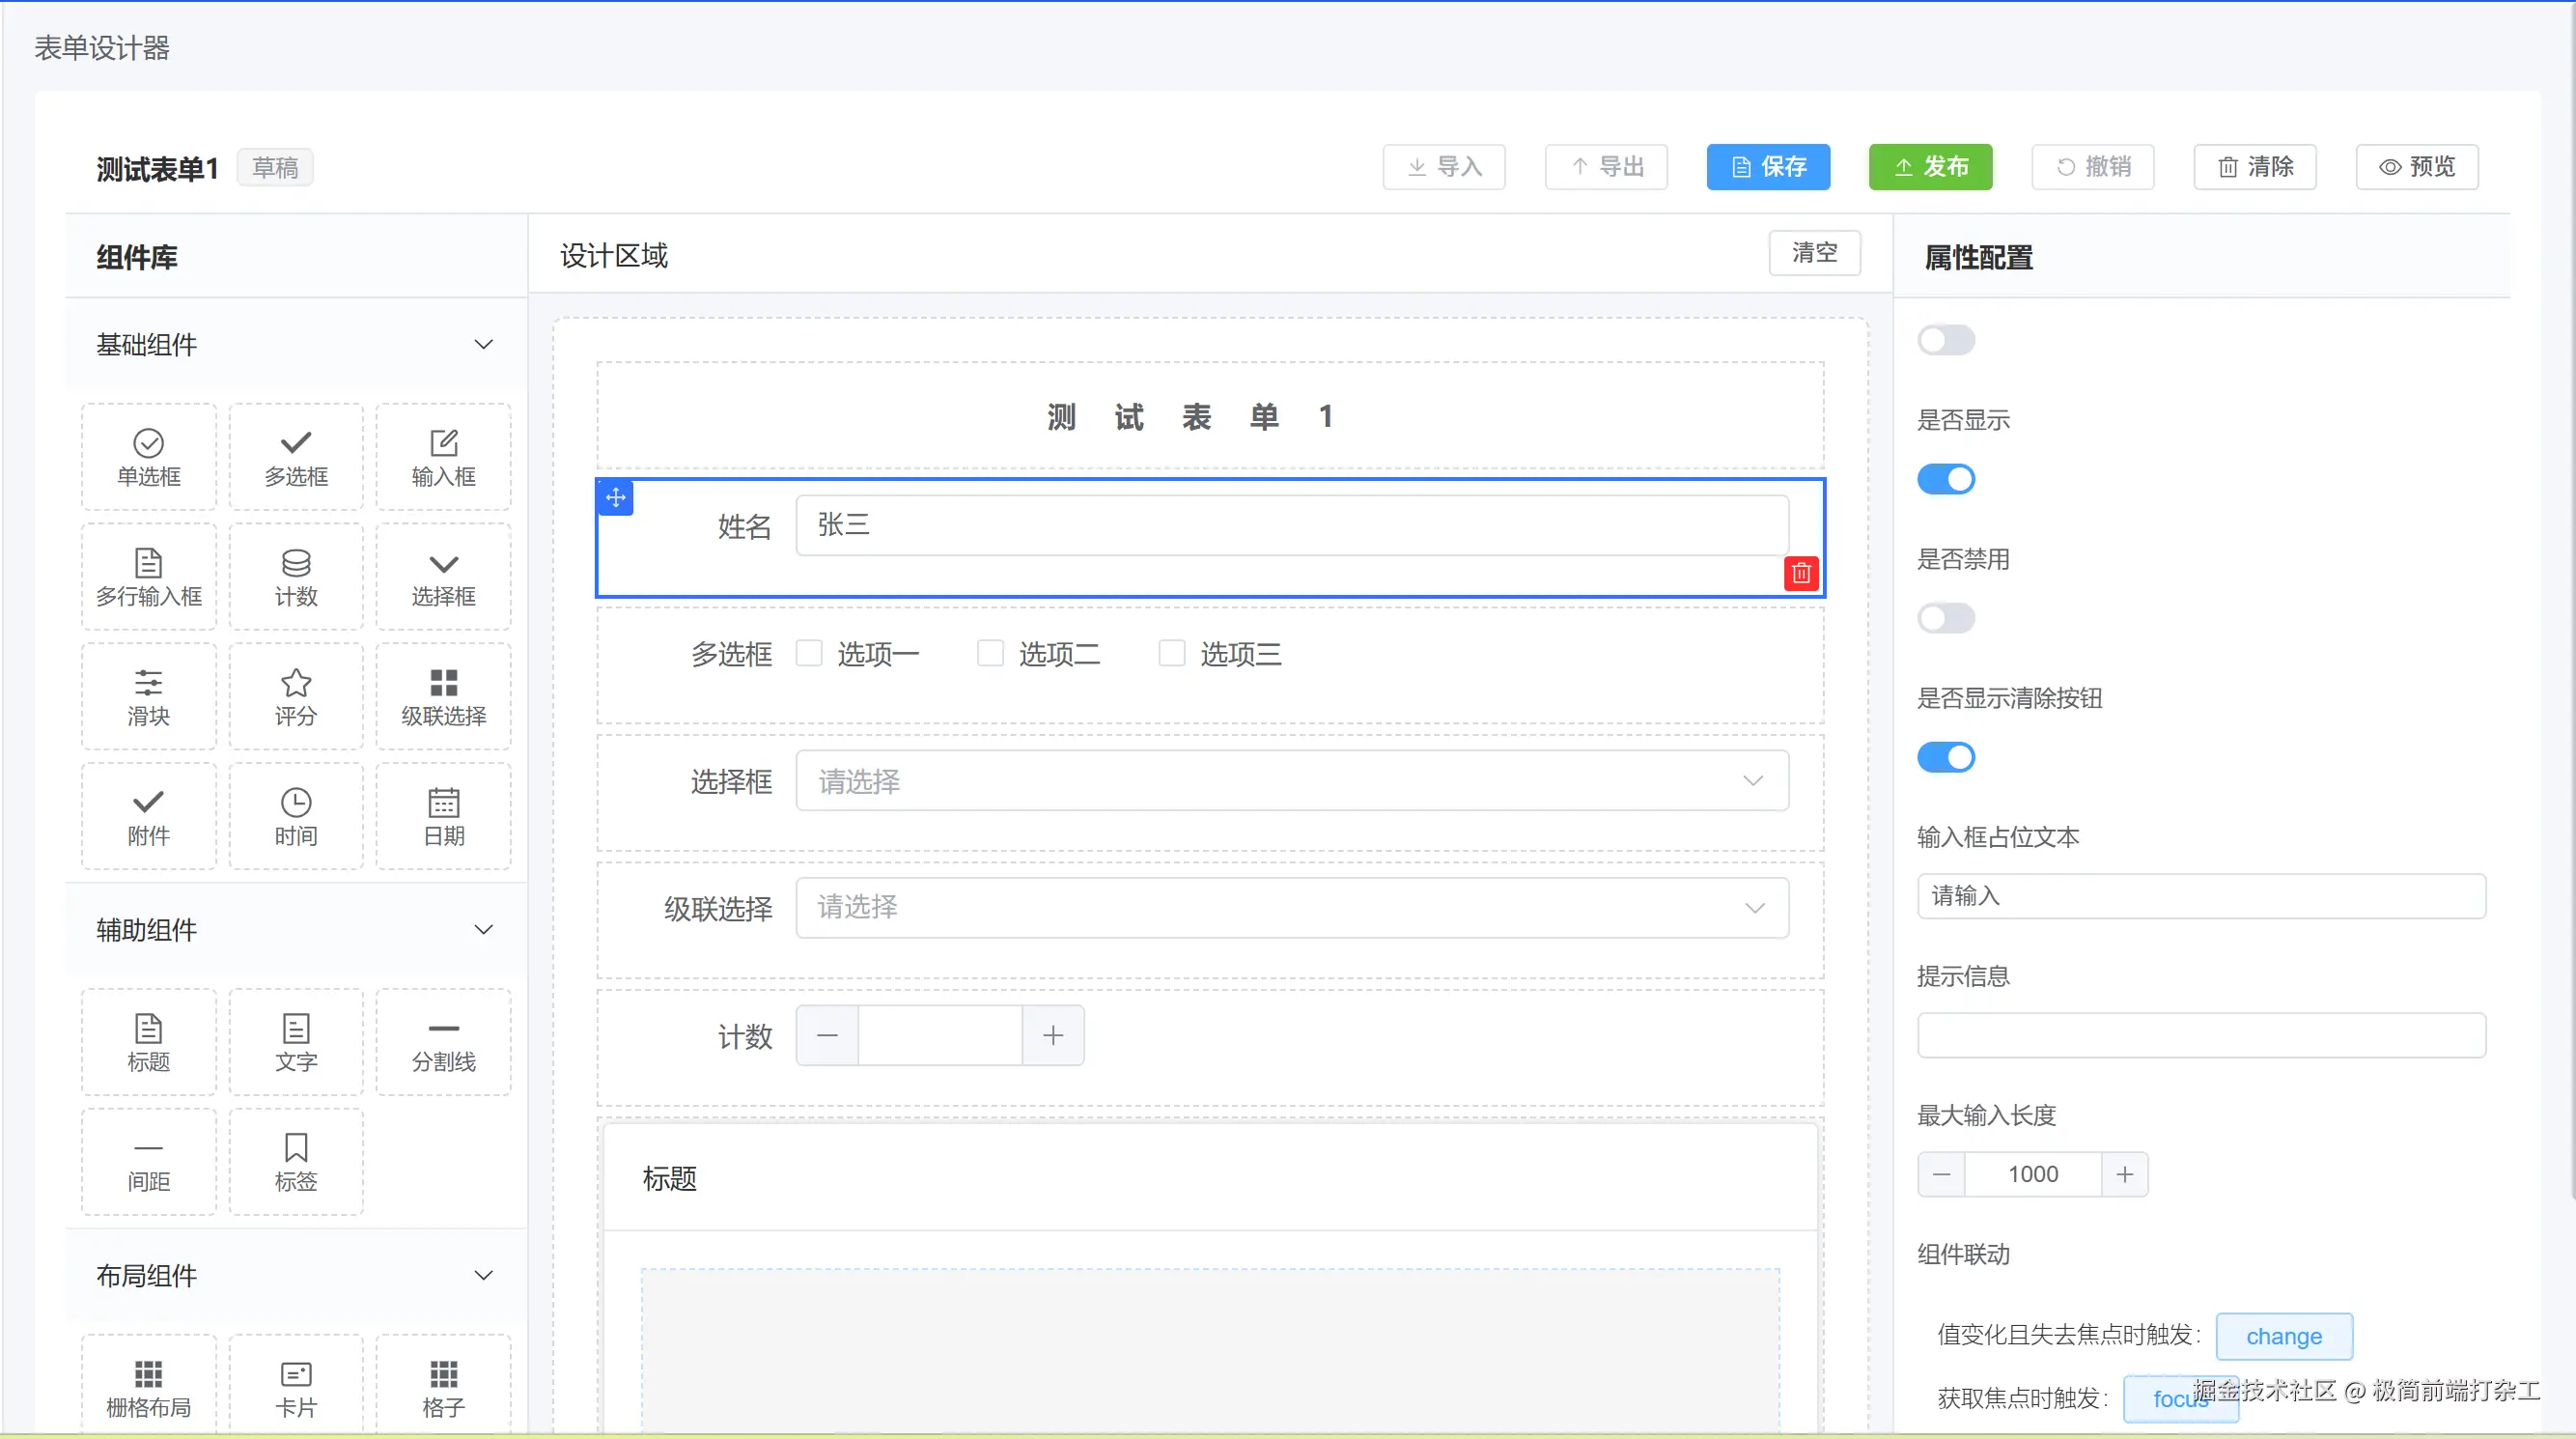Open the 选择框 dropdown in design area
This screenshot has height=1439, width=2576.
1292,781
